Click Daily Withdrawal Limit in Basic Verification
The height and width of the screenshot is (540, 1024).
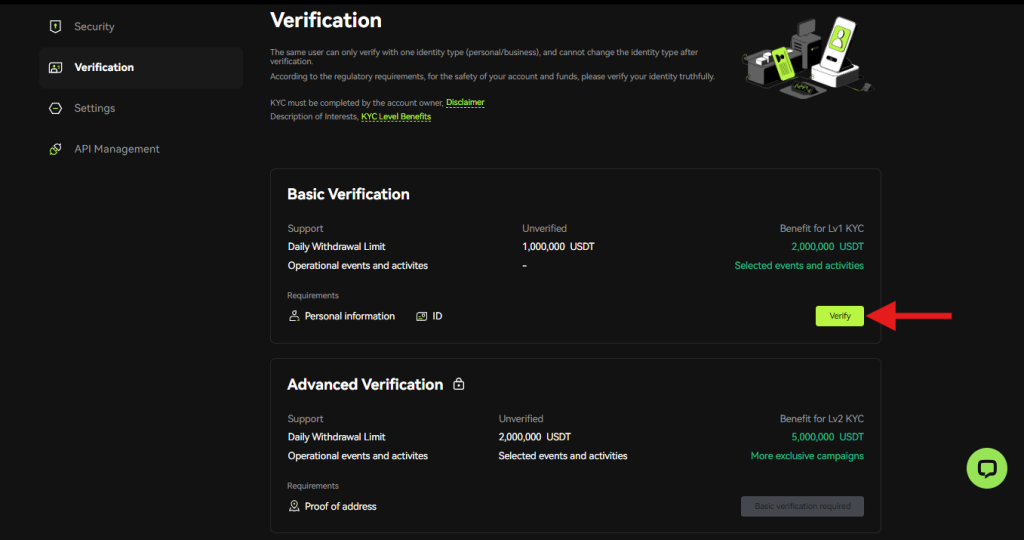[x=336, y=247]
